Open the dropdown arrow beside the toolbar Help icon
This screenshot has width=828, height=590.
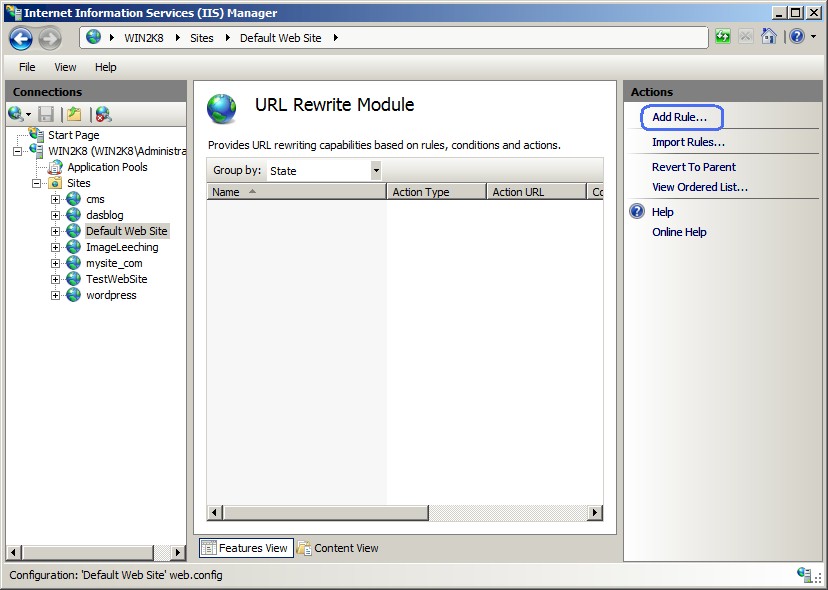point(813,37)
